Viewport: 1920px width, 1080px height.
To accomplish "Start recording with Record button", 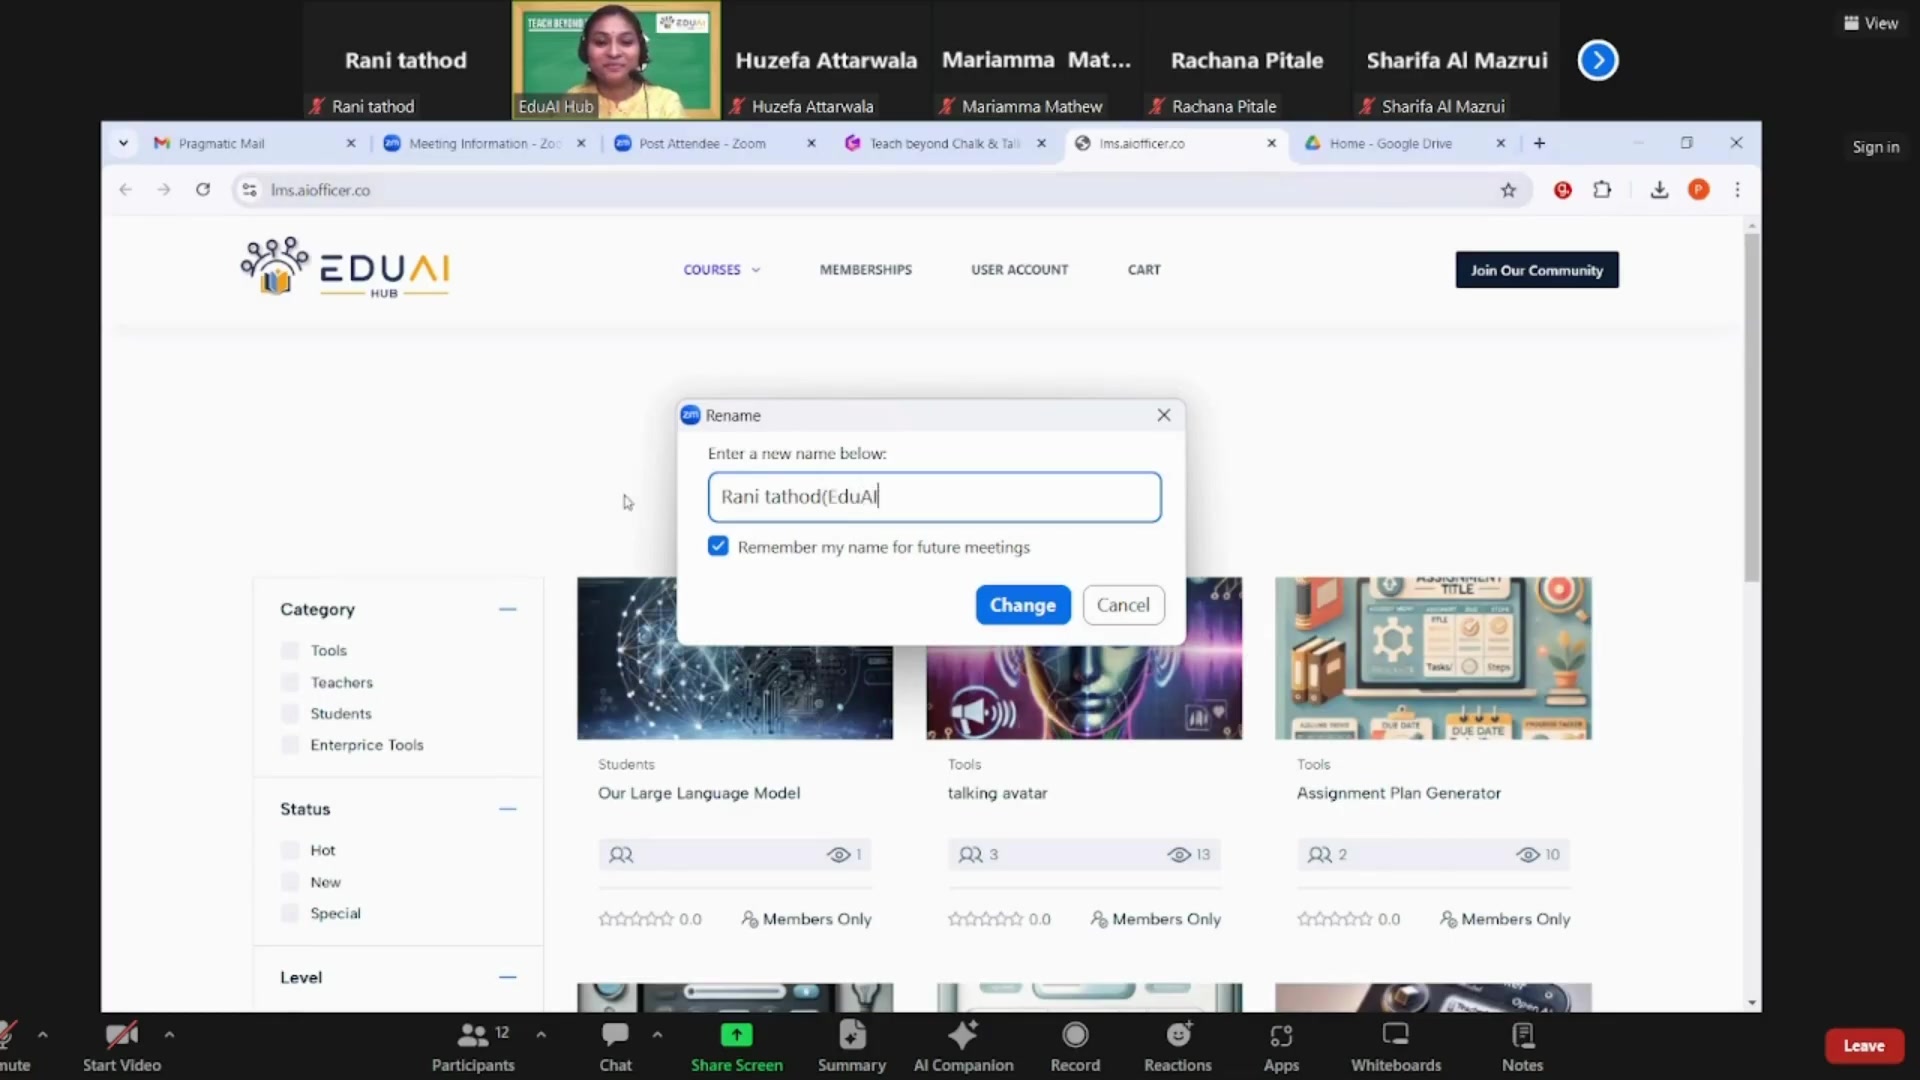I will pos(1075,1046).
